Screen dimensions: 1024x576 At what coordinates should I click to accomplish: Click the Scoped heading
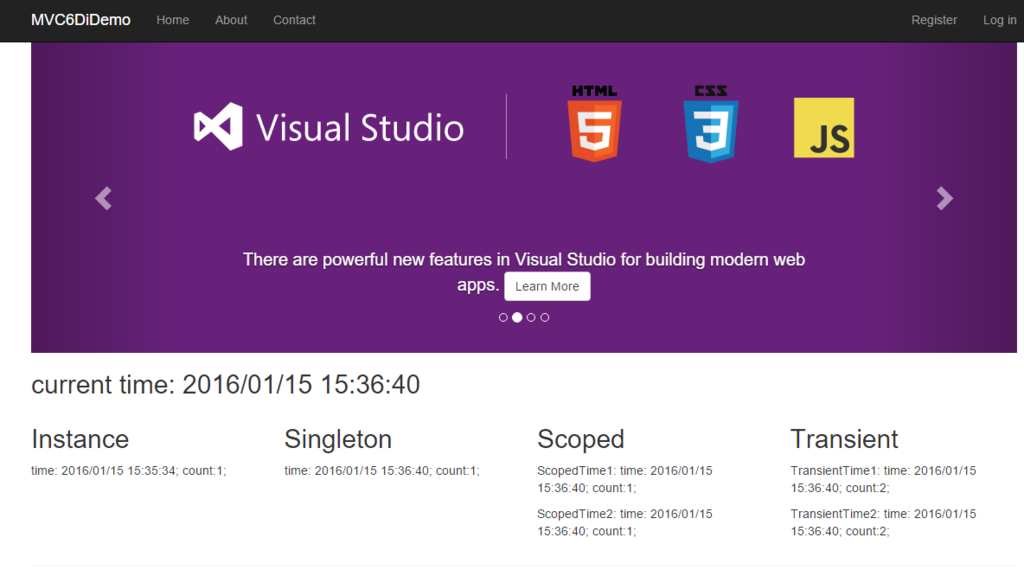coord(581,440)
